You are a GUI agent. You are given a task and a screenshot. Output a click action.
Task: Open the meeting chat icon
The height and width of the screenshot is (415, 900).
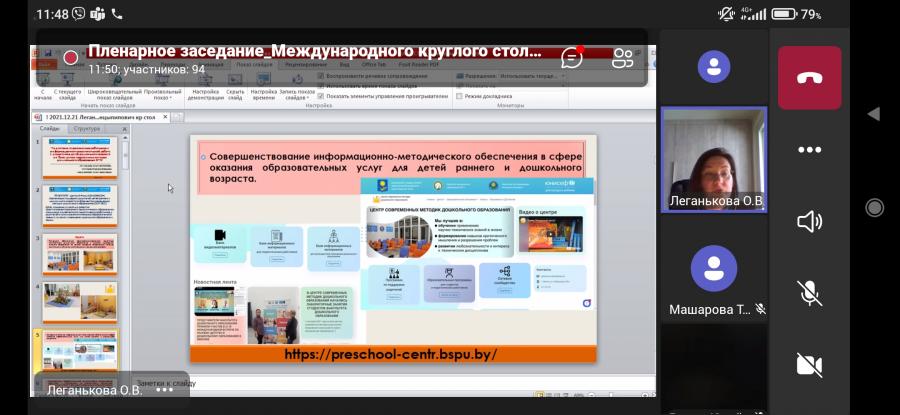pos(572,57)
